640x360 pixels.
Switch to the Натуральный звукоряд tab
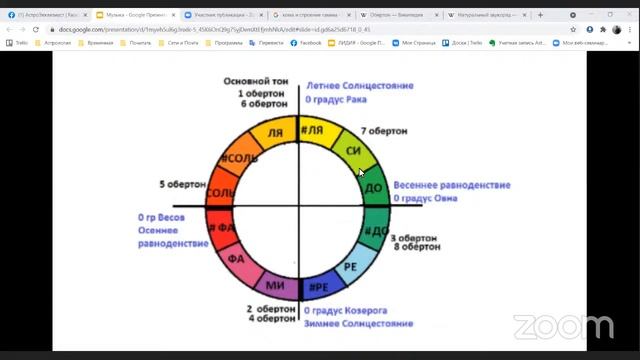[487, 15]
